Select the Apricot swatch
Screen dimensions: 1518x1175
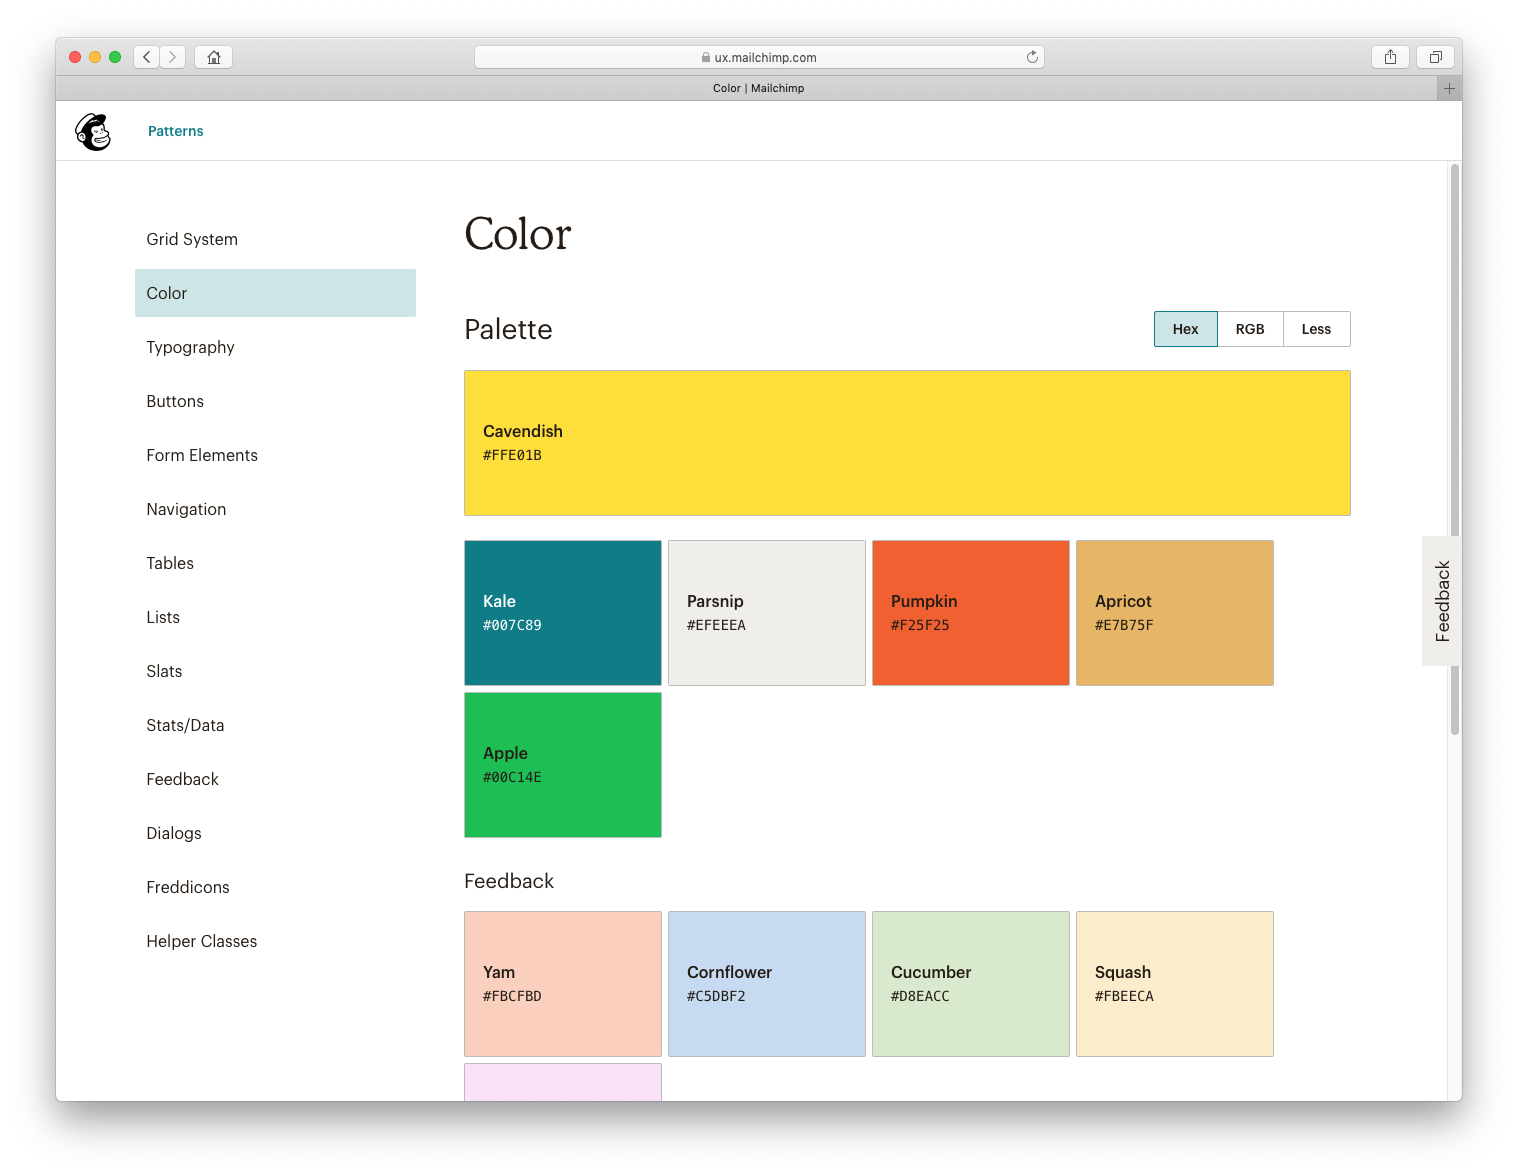pos(1175,613)
